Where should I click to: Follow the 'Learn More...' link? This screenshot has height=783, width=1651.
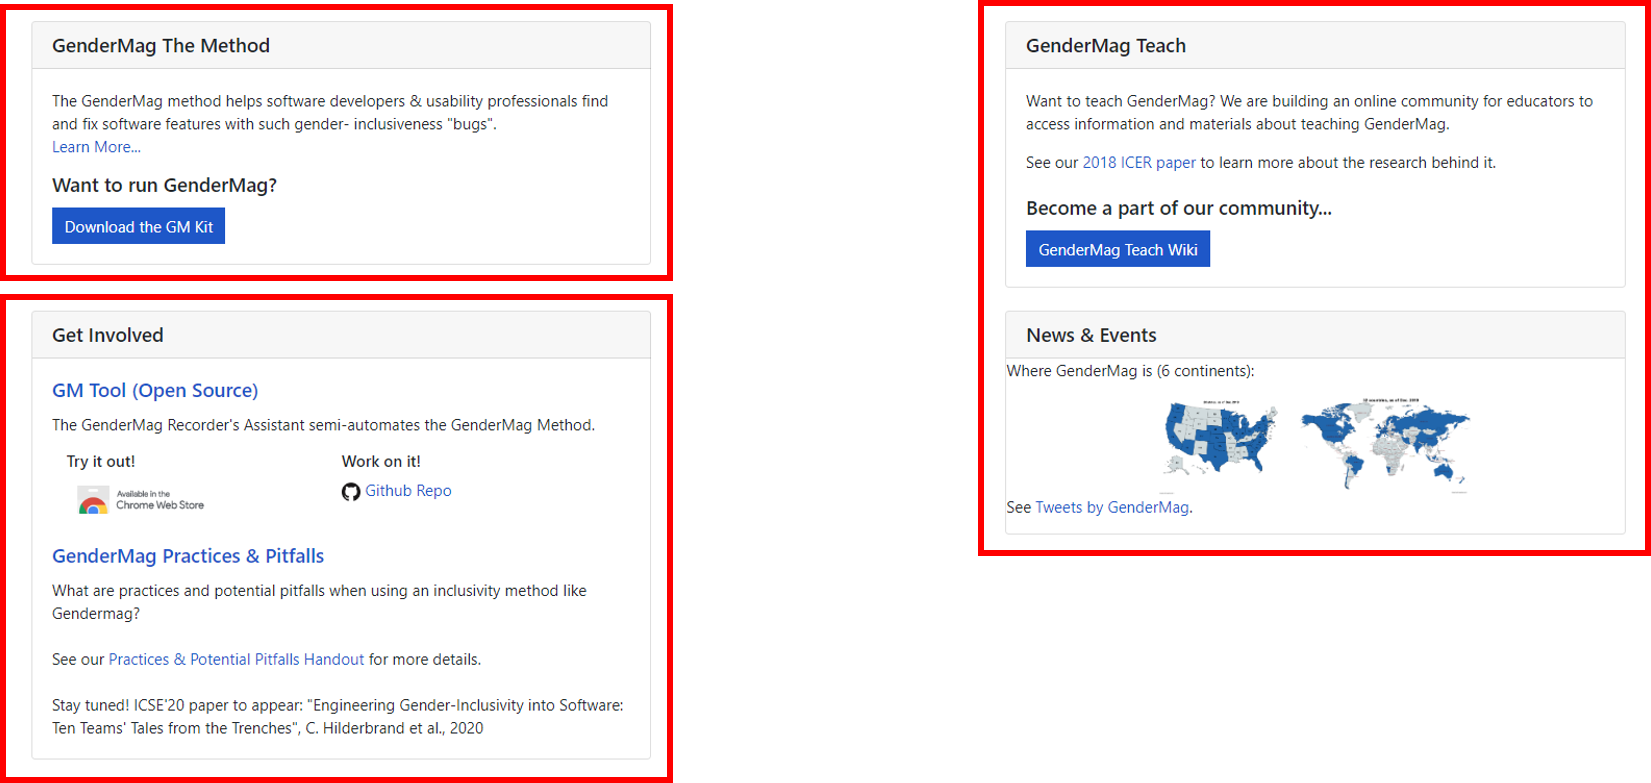[x=96, y=147]
